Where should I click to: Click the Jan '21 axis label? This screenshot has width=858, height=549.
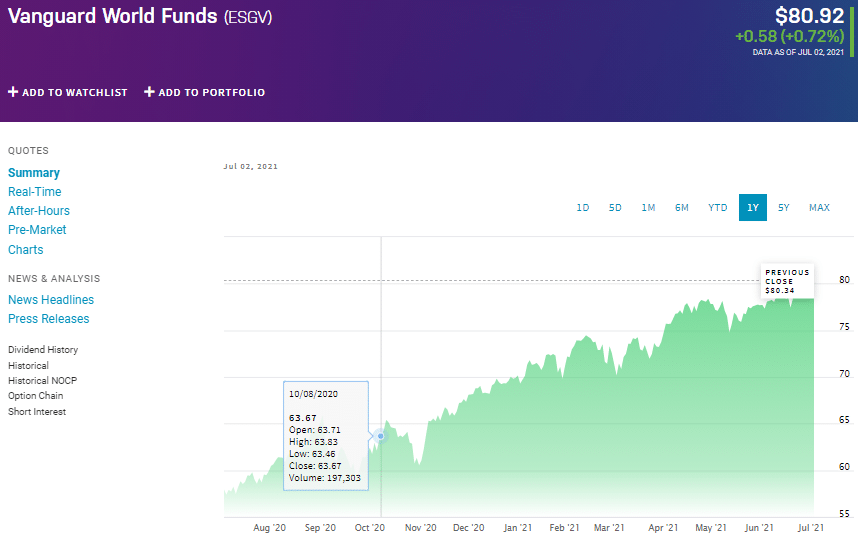click(518, 528)
